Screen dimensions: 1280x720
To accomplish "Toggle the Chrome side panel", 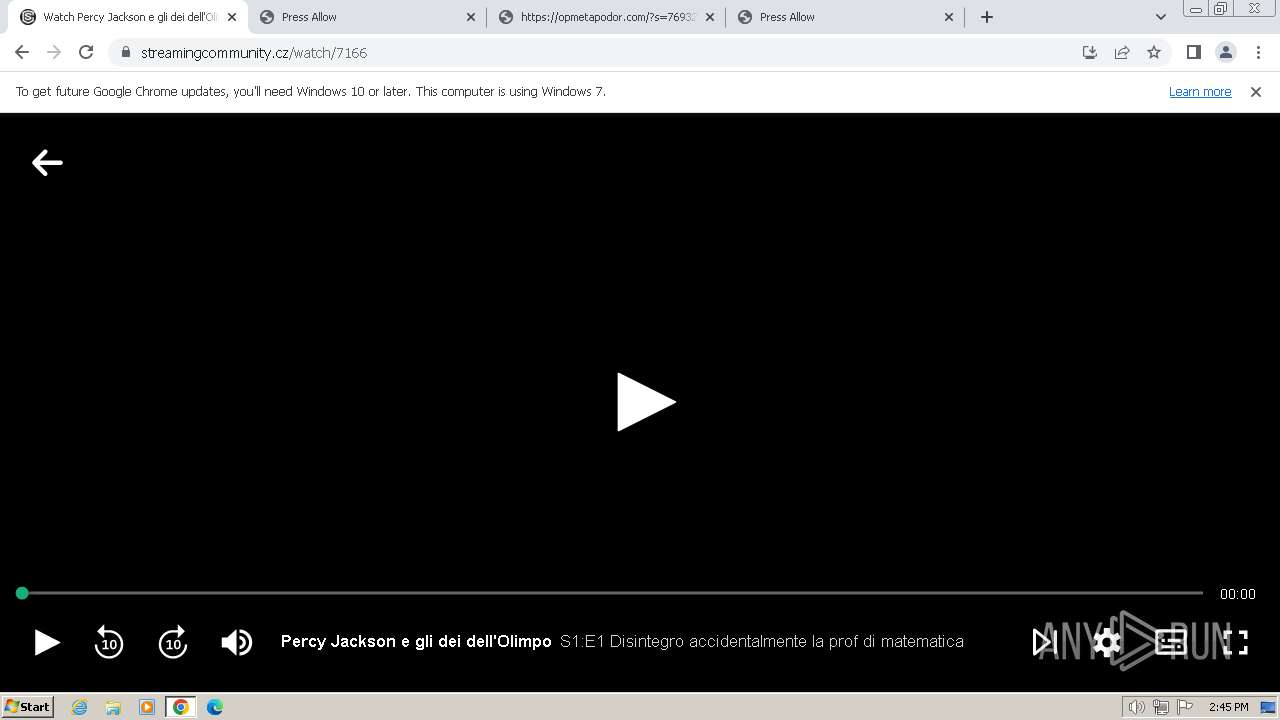I will click(x=1194, y=52).
